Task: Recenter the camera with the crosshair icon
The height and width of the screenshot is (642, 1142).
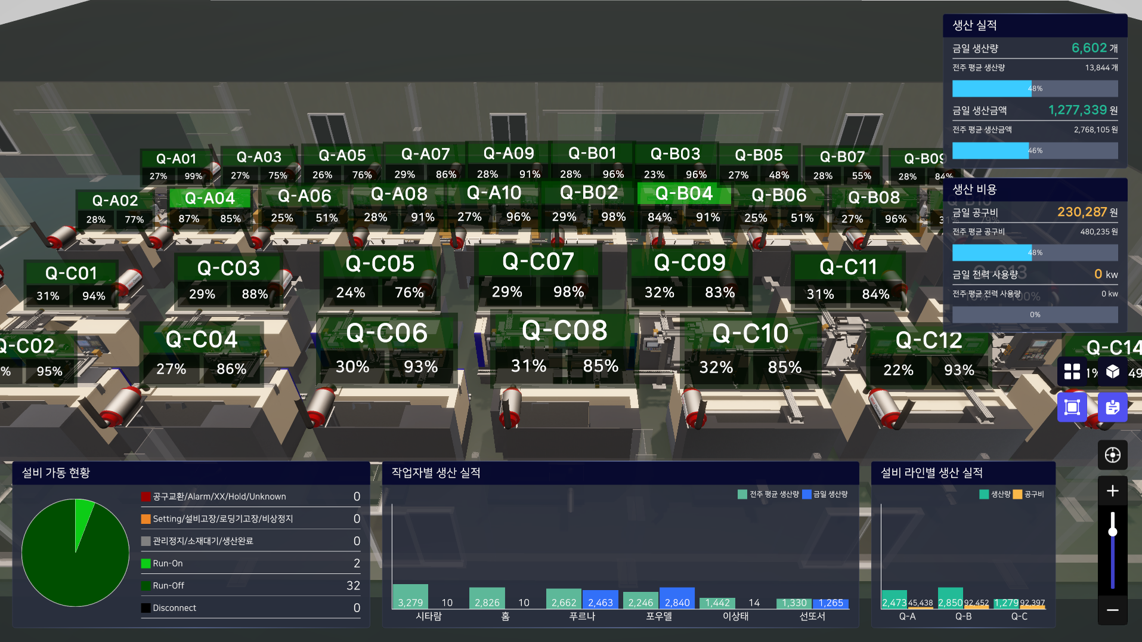Action: (x=1112, y=455)
